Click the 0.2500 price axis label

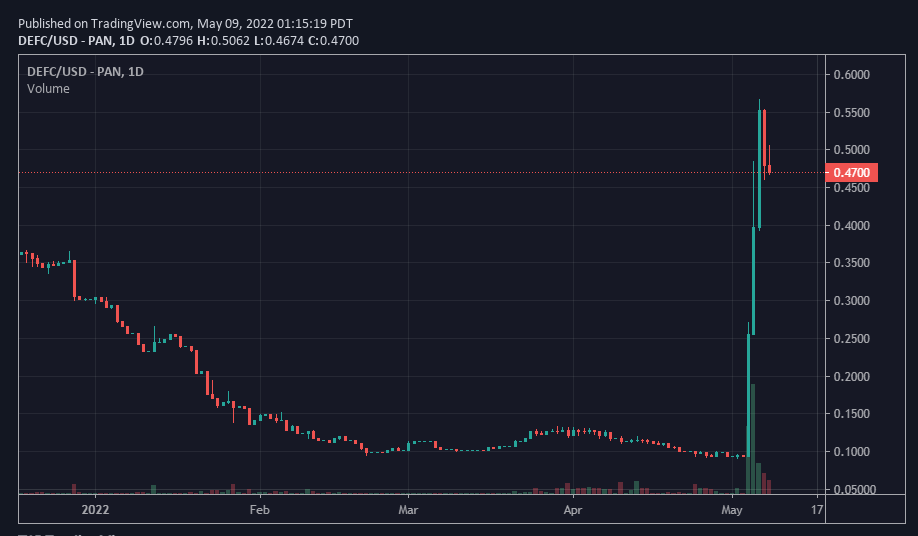tap(851, 339)
